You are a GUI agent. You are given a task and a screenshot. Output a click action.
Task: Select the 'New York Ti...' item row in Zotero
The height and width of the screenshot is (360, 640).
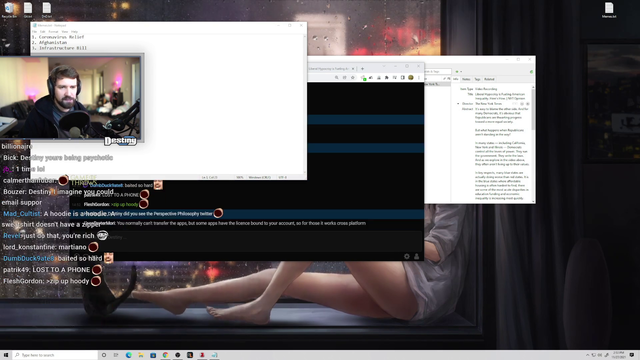pyautogui.click(x=438, y=84)
